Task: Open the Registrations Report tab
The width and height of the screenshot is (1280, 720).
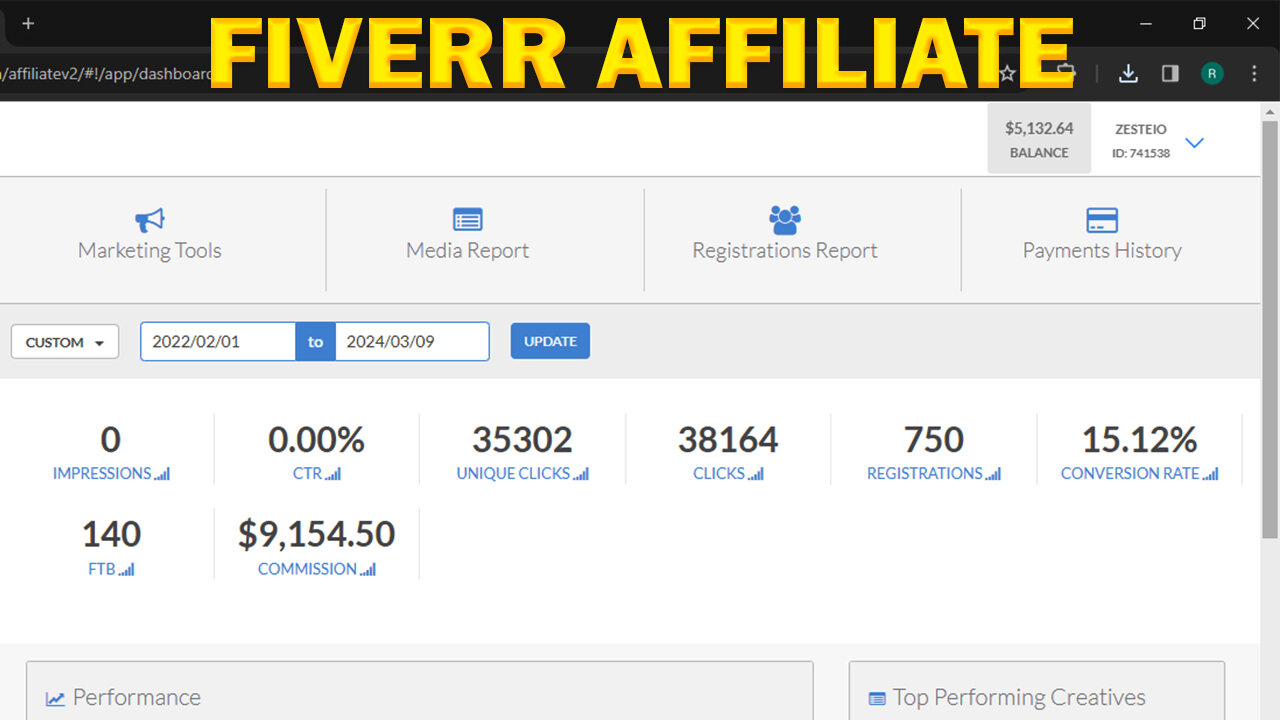Action: pyautogui.click(x=785, y=238)
